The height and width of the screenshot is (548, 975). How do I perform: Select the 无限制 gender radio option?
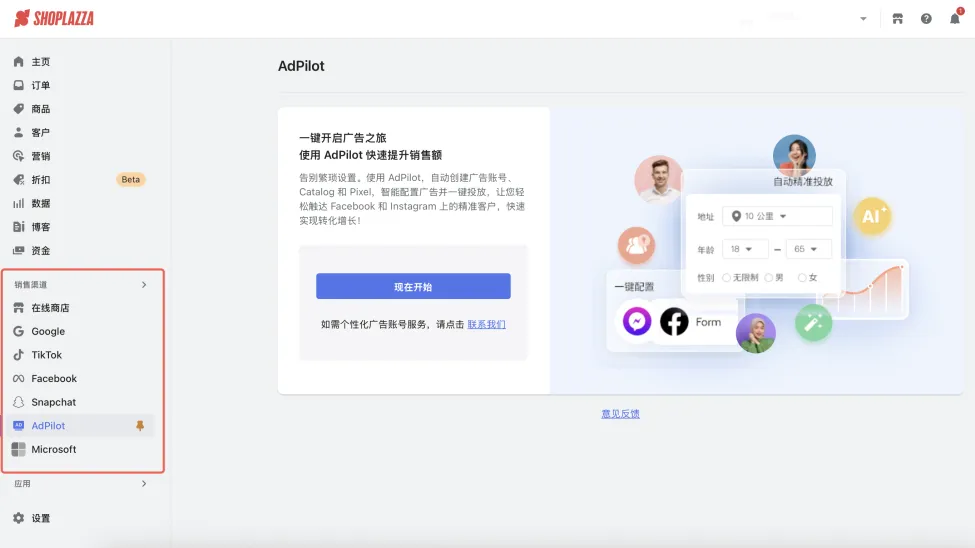pyautogui.click(x=726, y=278)
